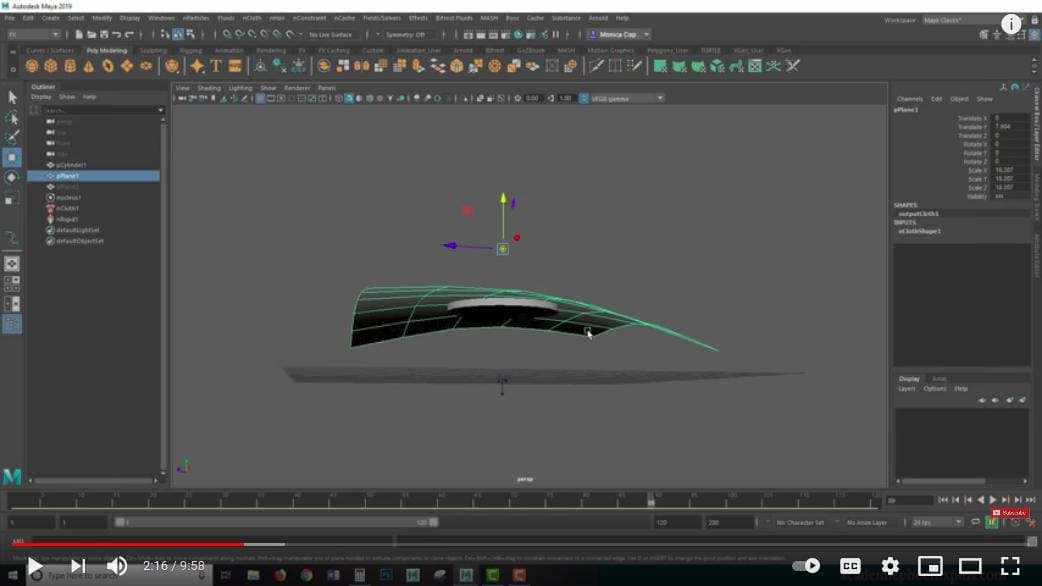
Task: Create a polygon disc from shelf
Action: click(146, 66)
